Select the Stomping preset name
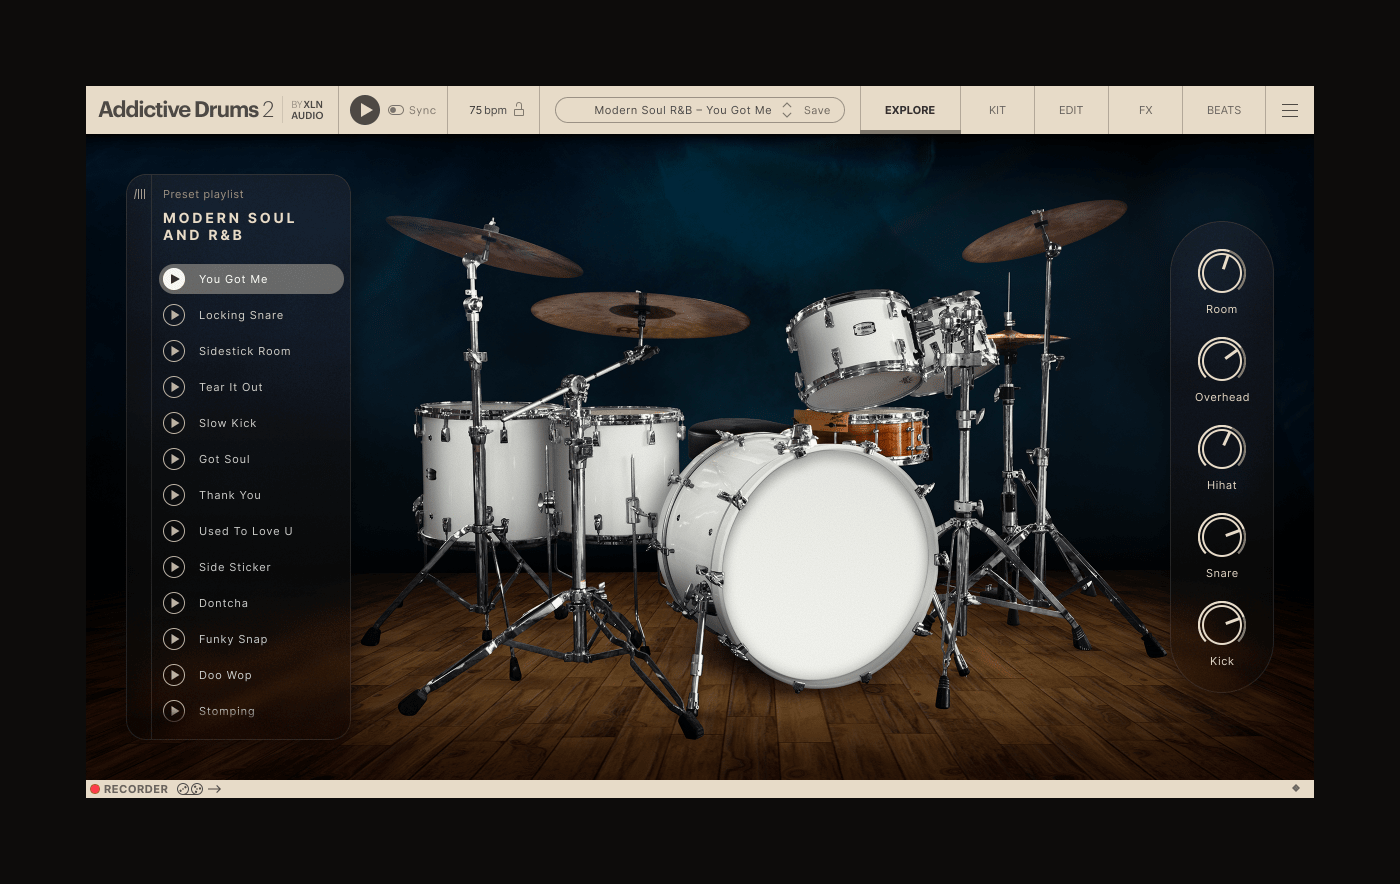 227,711
